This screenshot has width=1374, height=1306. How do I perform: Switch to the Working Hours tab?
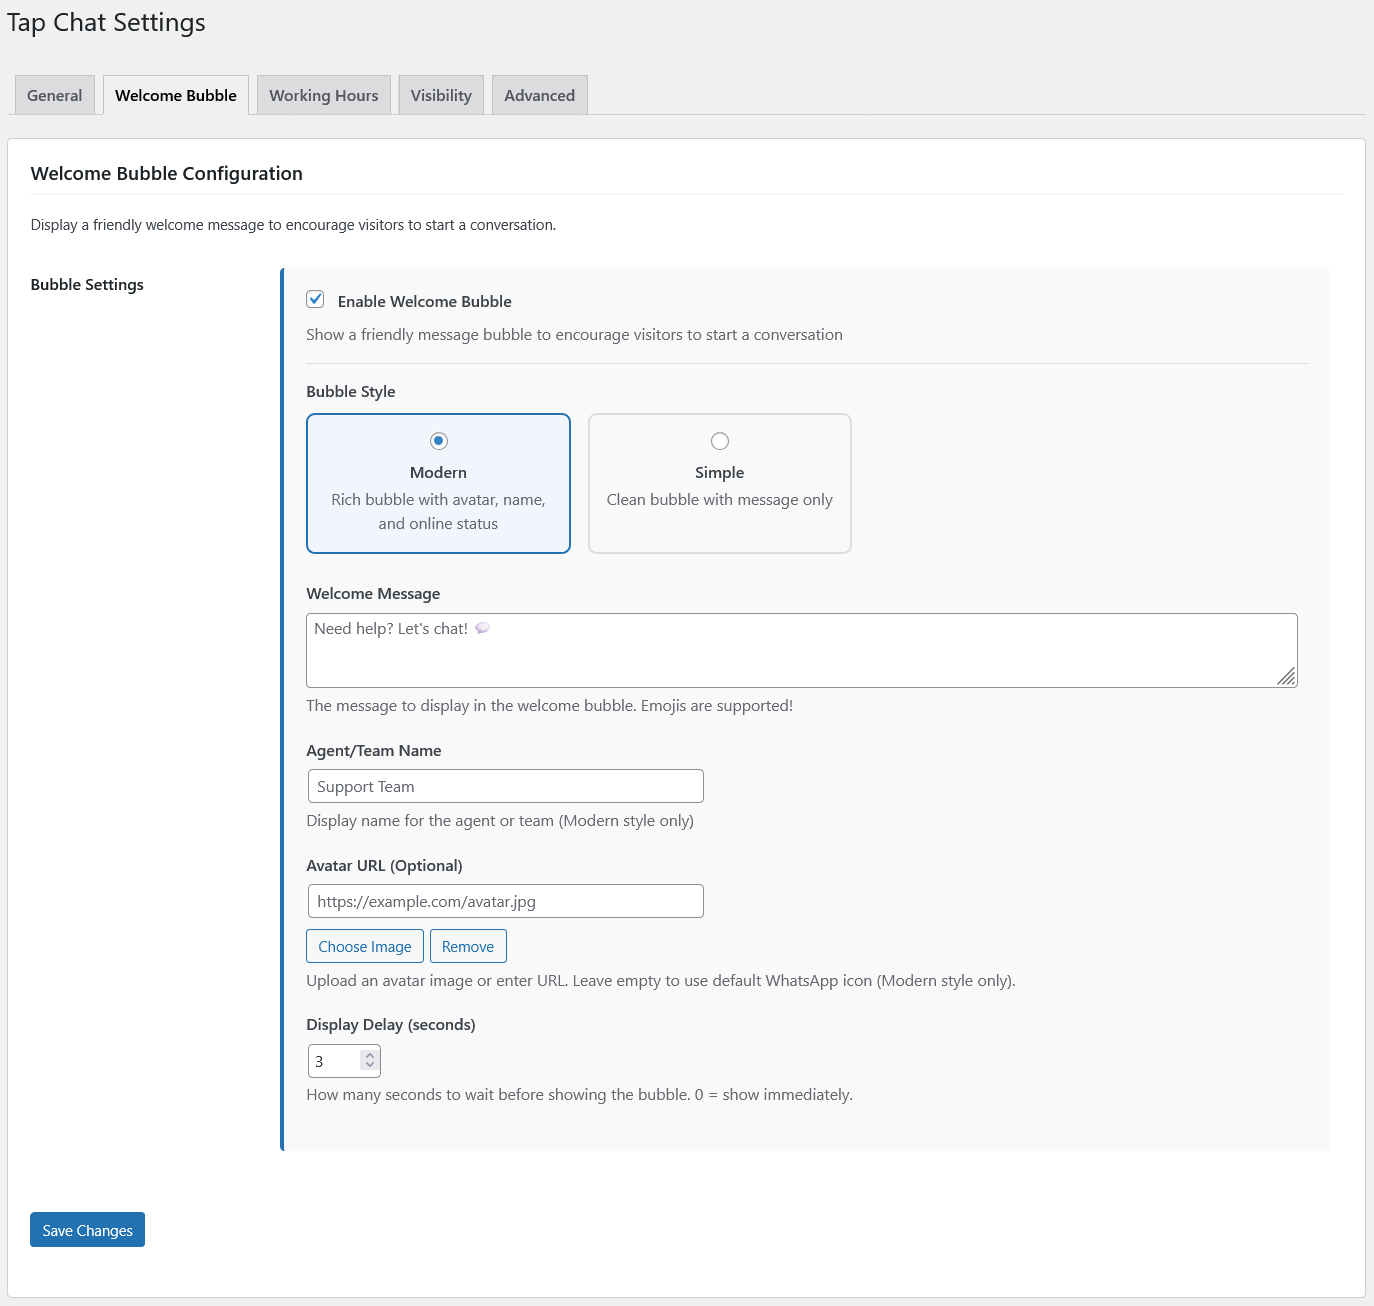click(x=324, y=96)
